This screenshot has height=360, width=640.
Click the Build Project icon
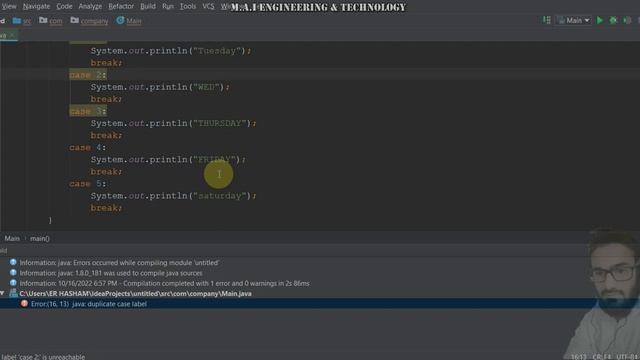[x=547, y=20]
